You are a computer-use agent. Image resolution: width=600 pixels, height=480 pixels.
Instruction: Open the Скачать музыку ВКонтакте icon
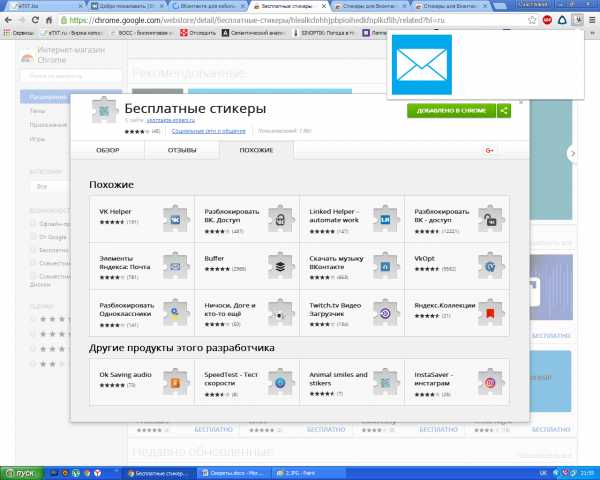pos(386,266)
